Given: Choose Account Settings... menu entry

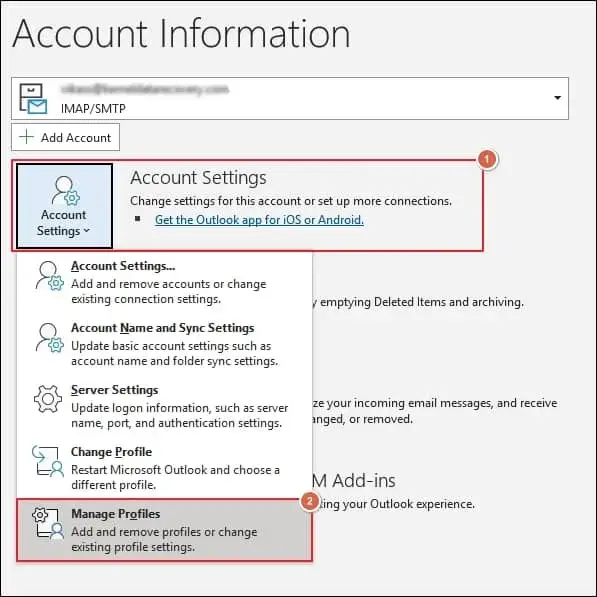Looking at the screenshot, I should [164, 282].
